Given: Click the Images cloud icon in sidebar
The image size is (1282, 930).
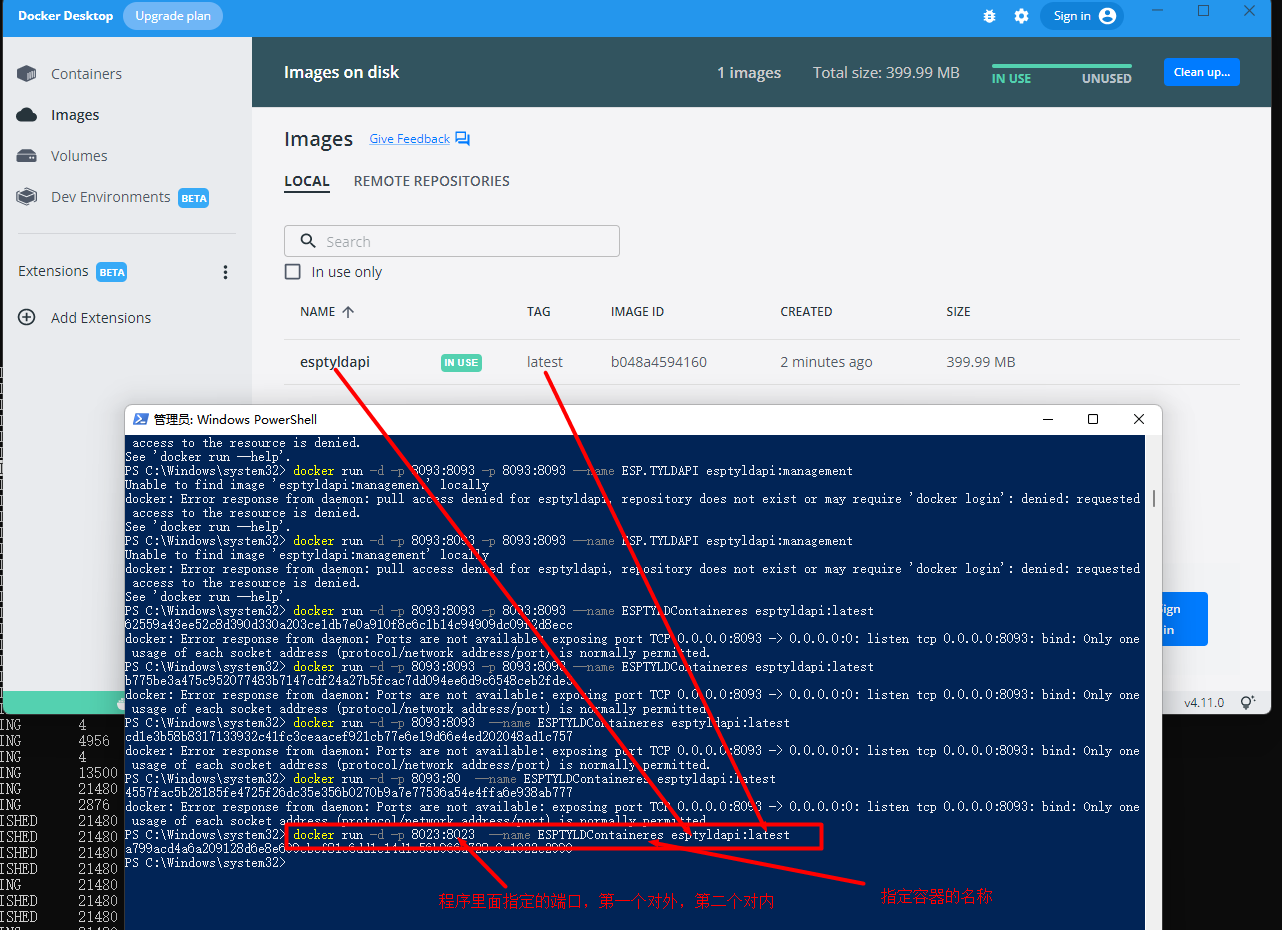Looking at the screenshot, I should point(27,115).
